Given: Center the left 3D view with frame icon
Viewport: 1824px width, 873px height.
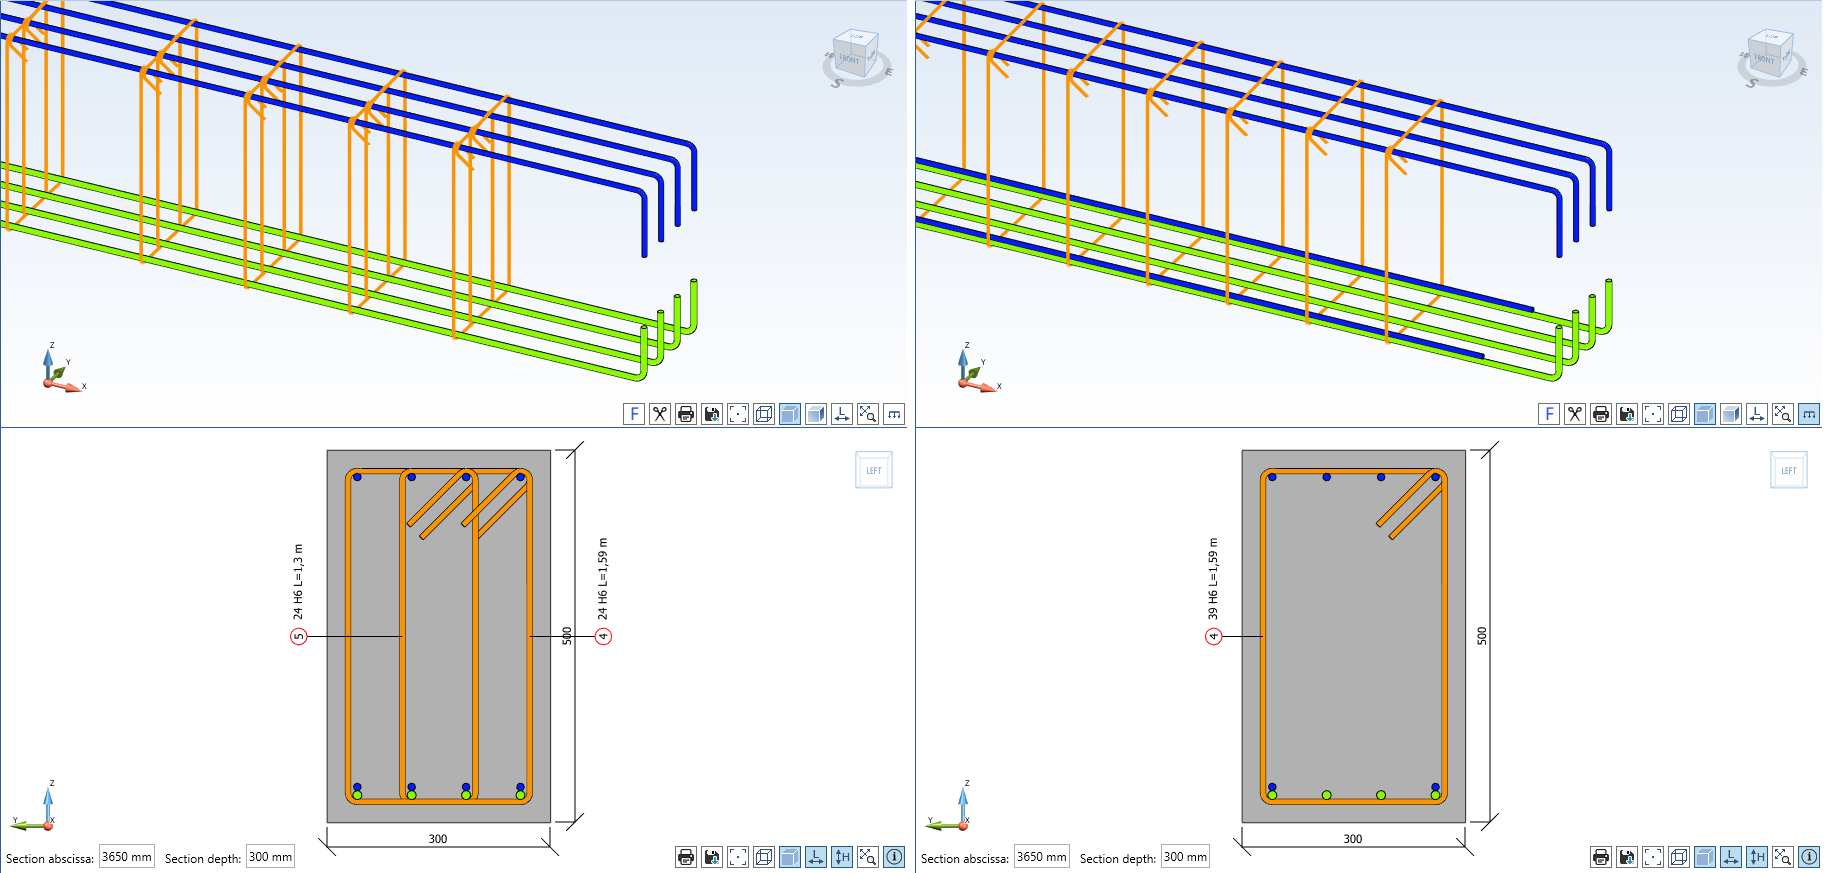Looking at the screenshot, I should click(x=737, y=414).
